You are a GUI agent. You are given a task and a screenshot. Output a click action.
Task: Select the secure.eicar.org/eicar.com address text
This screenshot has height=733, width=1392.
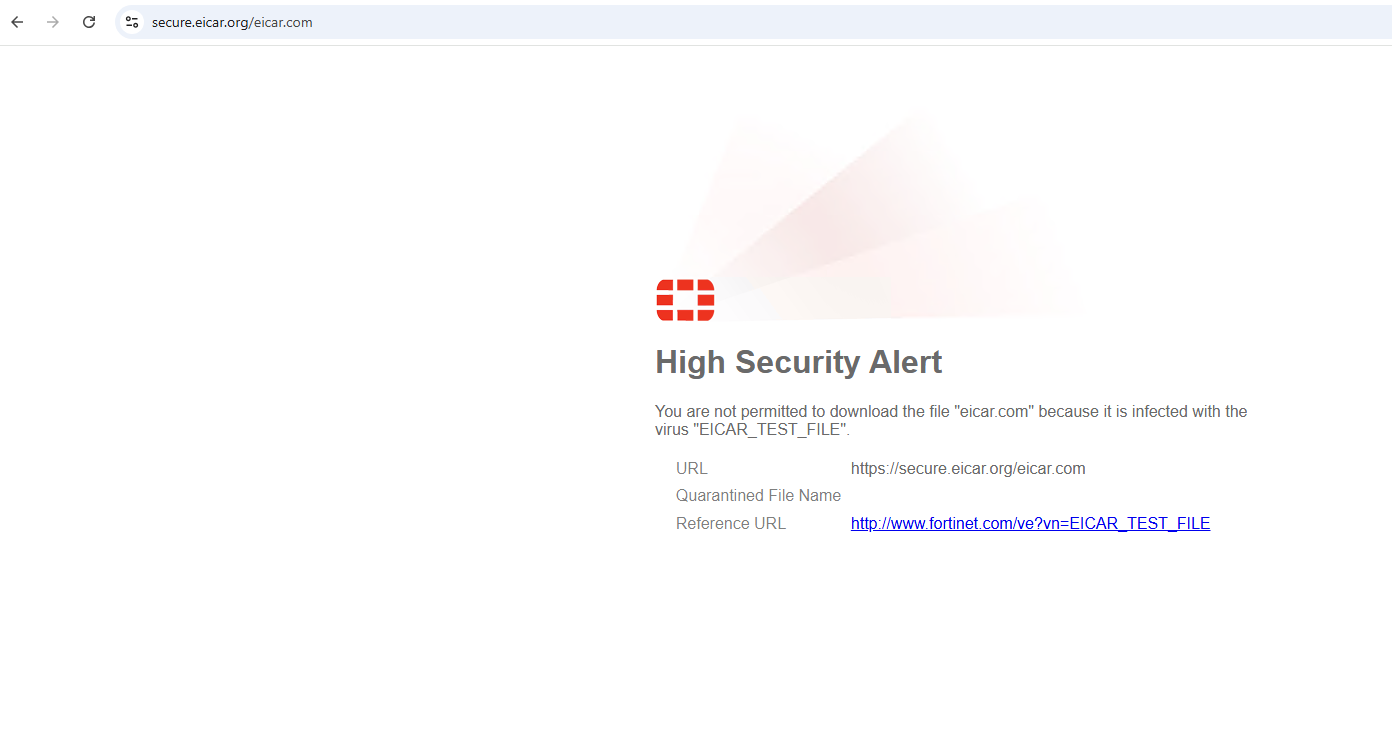(232, 22)
